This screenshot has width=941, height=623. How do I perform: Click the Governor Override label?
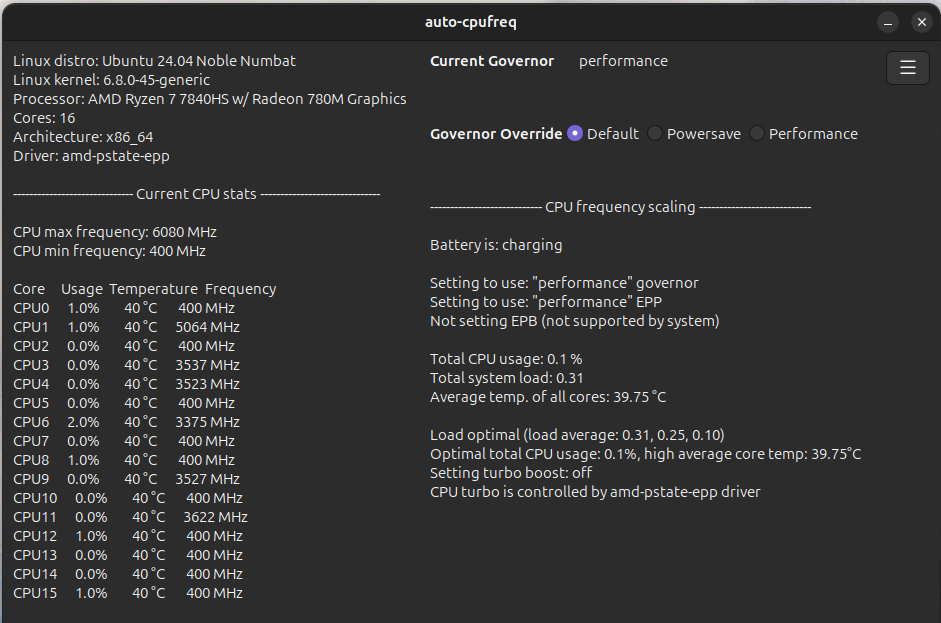[496, 133]
